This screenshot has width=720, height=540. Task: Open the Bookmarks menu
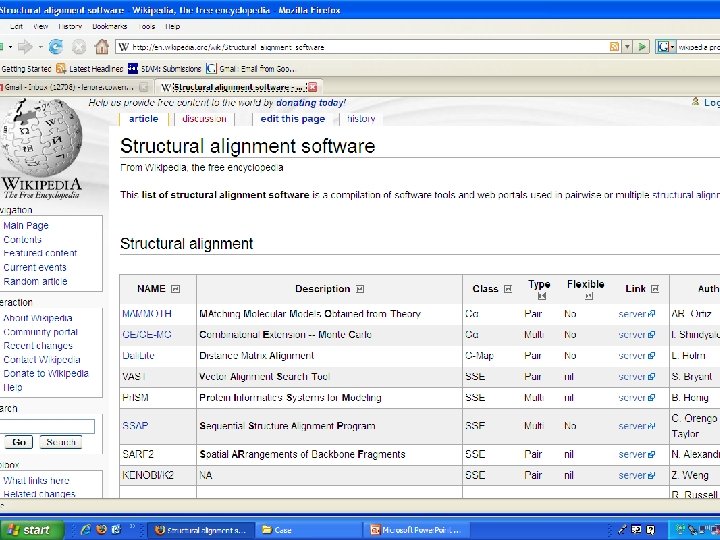click(109, 27)
